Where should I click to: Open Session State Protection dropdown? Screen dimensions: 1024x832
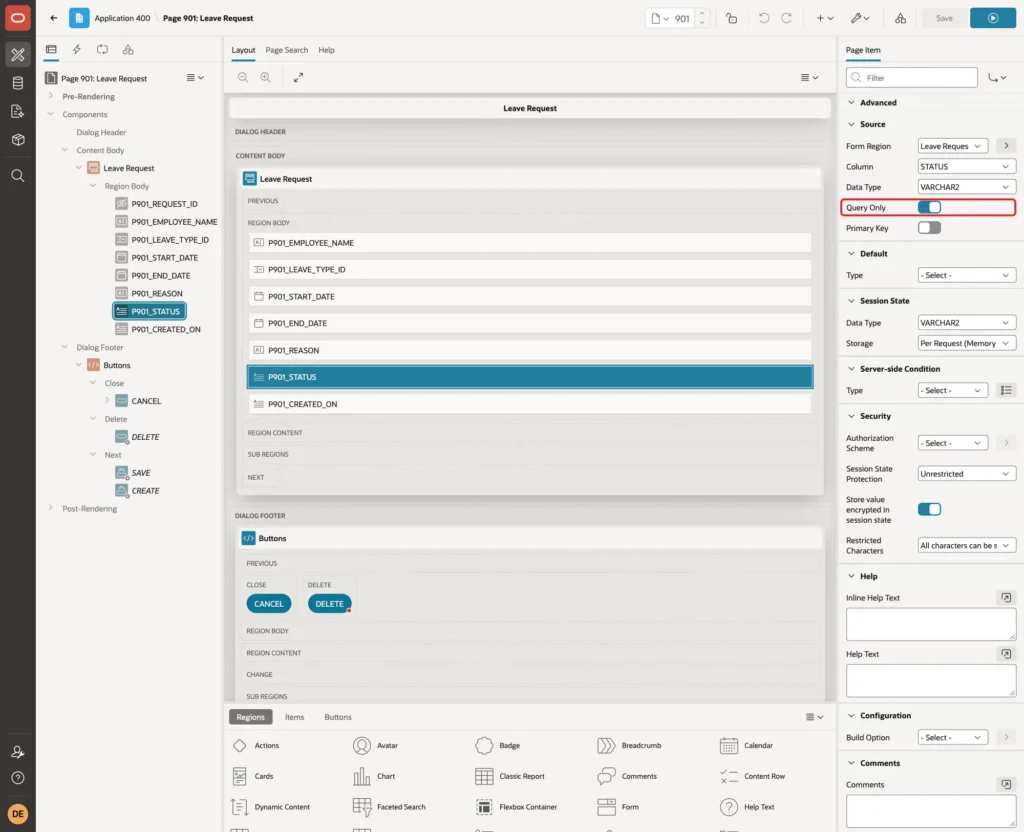point(966,474)
